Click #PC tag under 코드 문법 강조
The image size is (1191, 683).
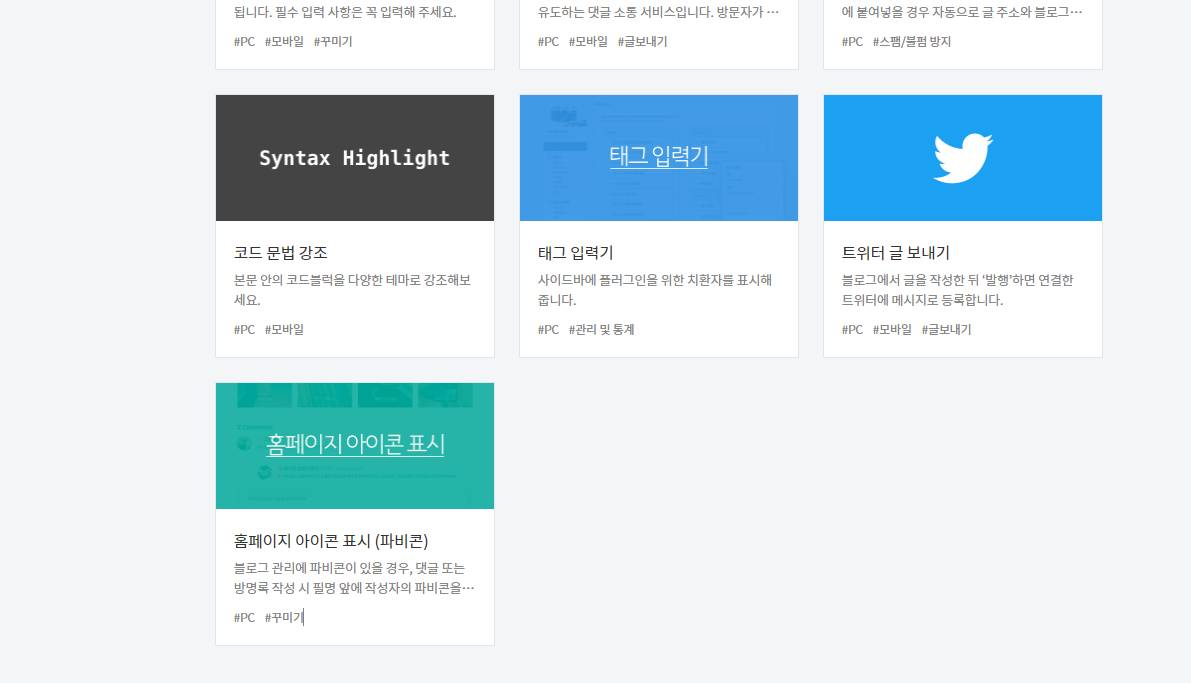point(245,329)
